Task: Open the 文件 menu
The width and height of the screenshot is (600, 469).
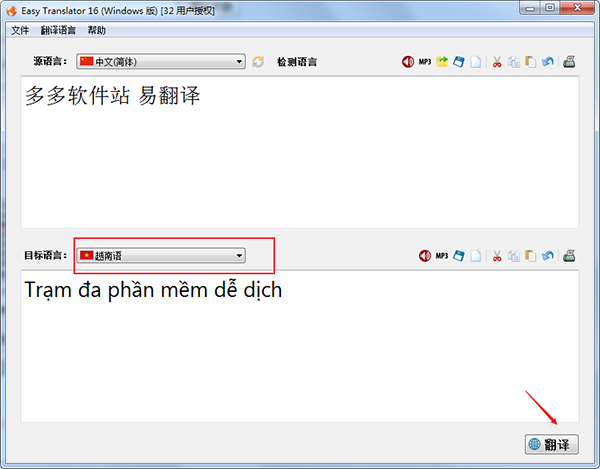Action: click(20, 31)
